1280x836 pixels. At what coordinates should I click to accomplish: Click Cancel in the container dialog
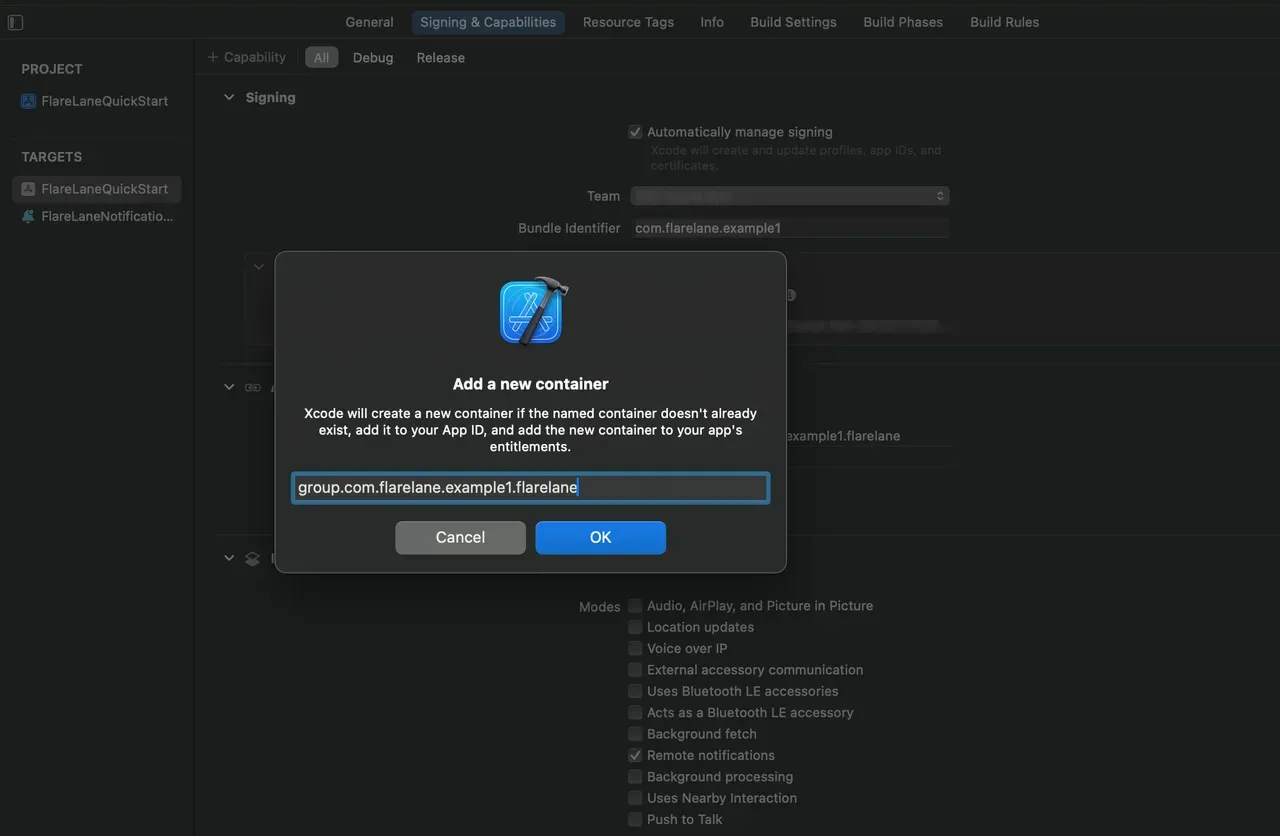click(x=460, y=537)
